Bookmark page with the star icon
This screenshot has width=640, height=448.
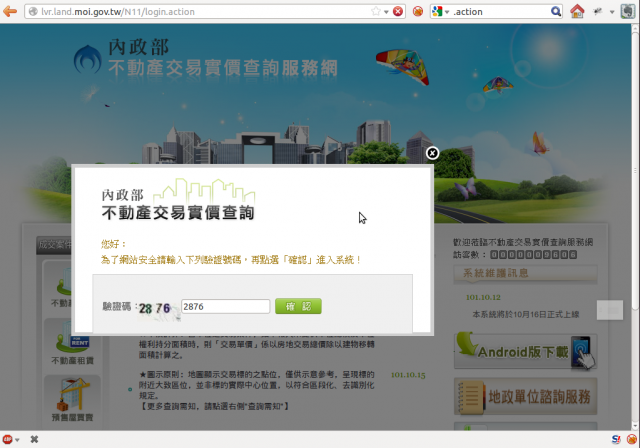pyautogui.click(x=376, y=11)
